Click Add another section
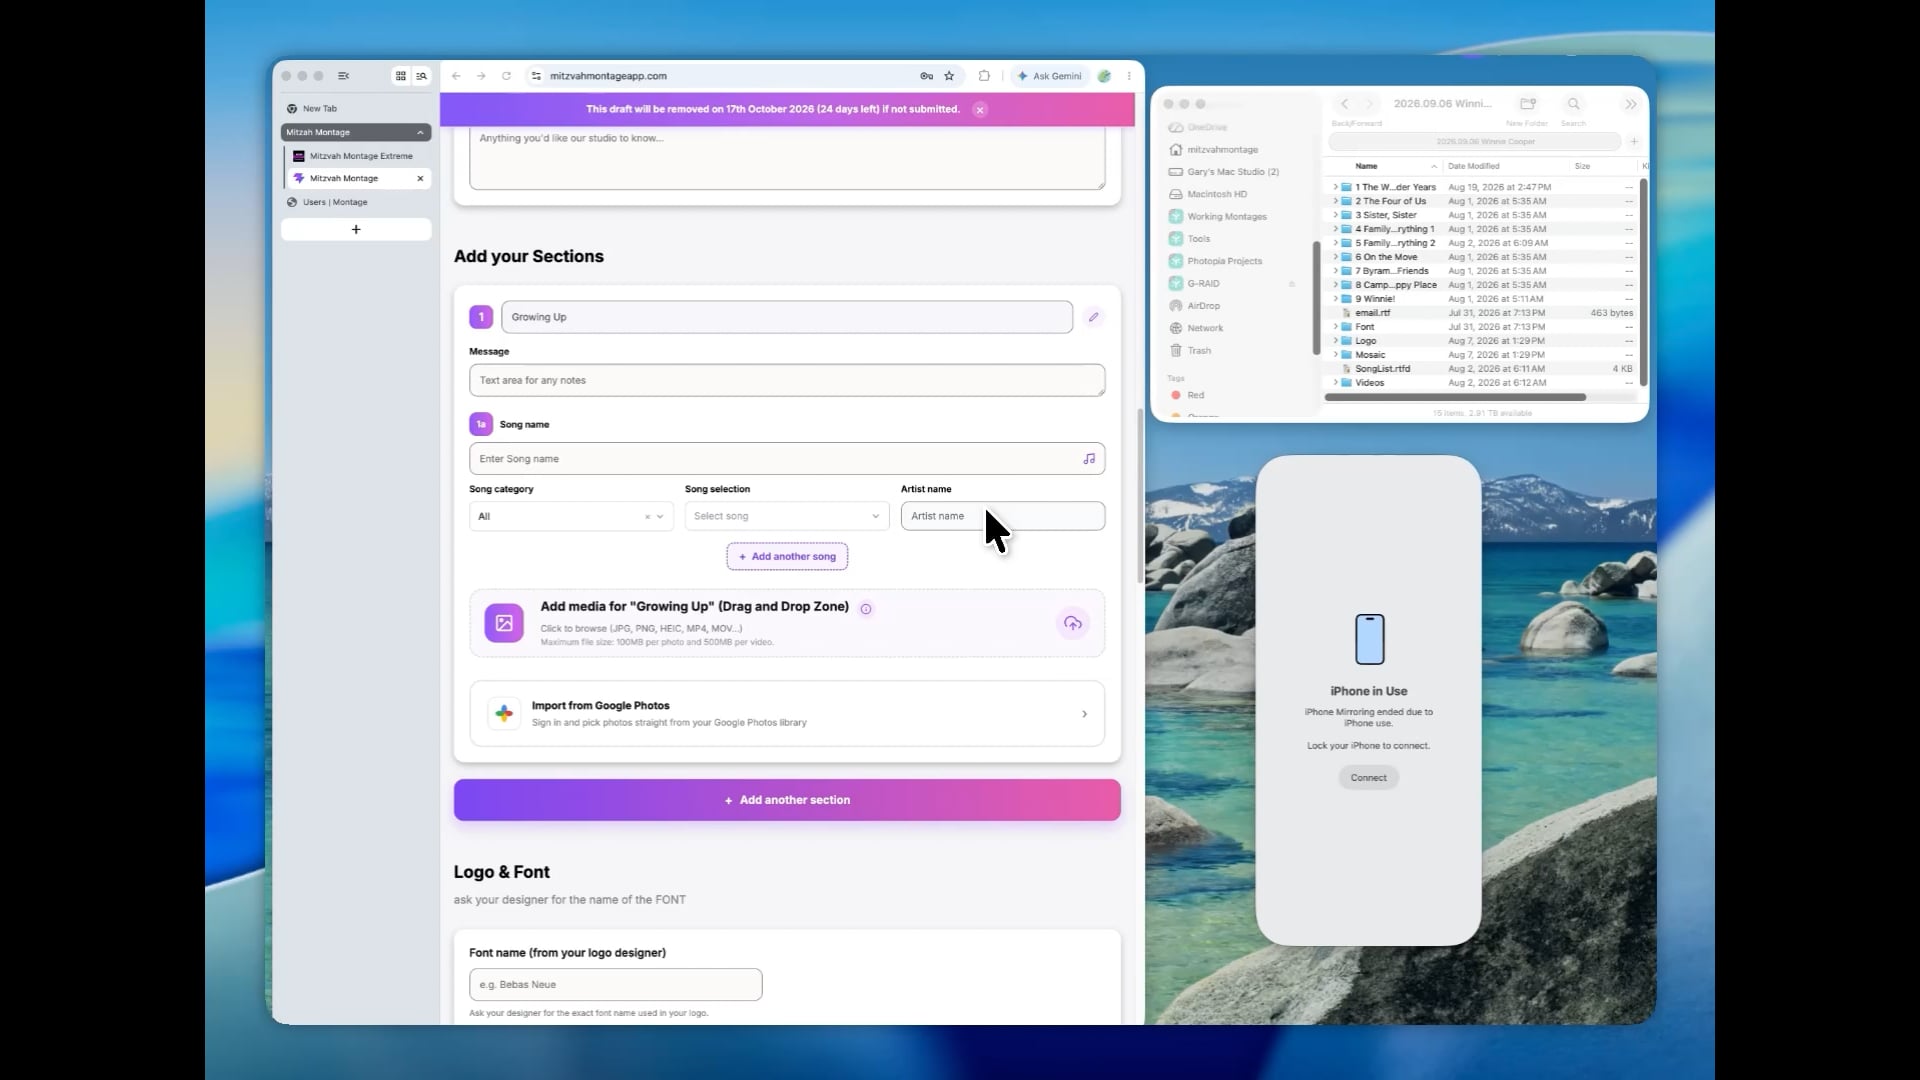1920x1080 pixels. point(787,800)
